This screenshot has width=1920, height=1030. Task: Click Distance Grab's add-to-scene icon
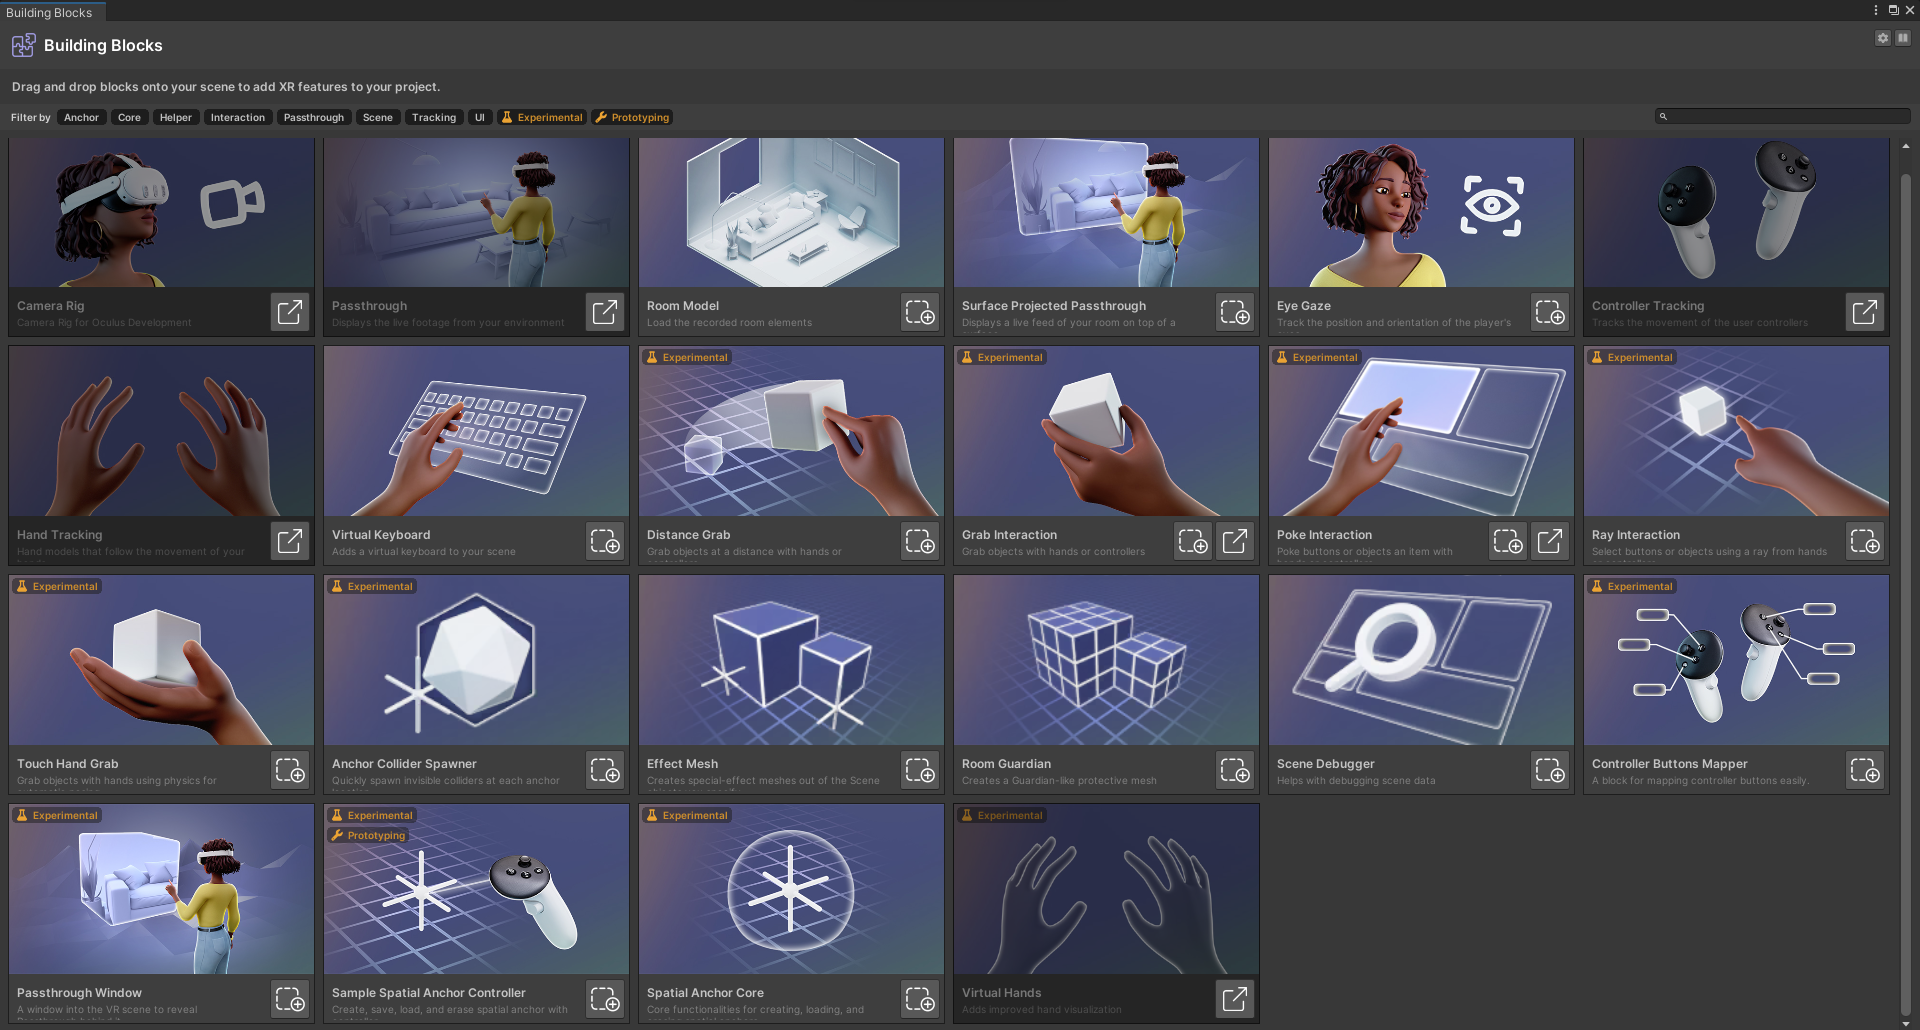(x=920, y=541)
